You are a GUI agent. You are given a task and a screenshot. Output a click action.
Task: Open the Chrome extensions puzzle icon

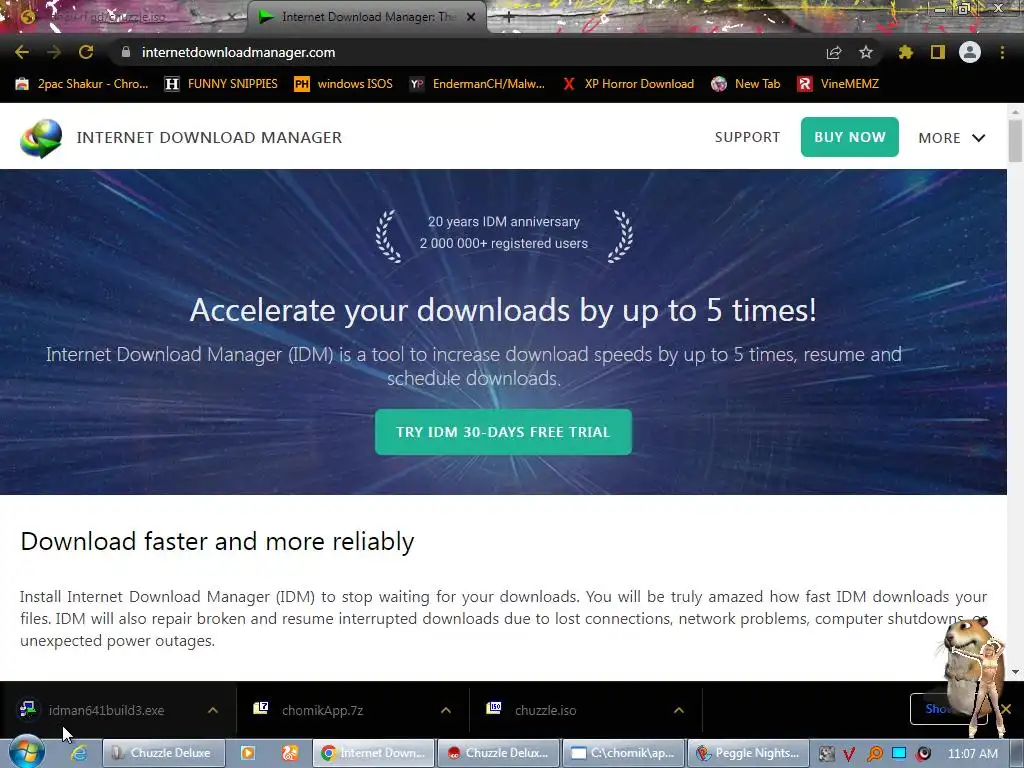click(x=906, y=52)
